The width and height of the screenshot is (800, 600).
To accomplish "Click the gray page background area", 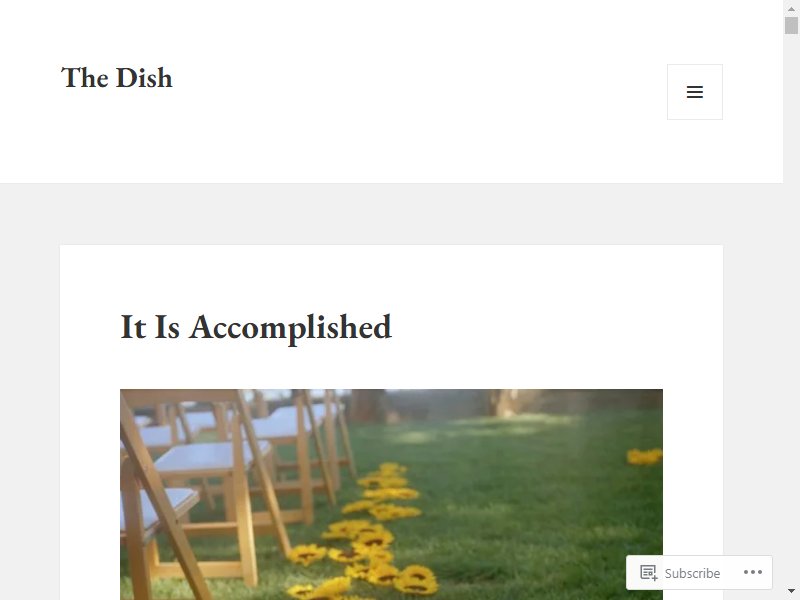I will (391, 213).
